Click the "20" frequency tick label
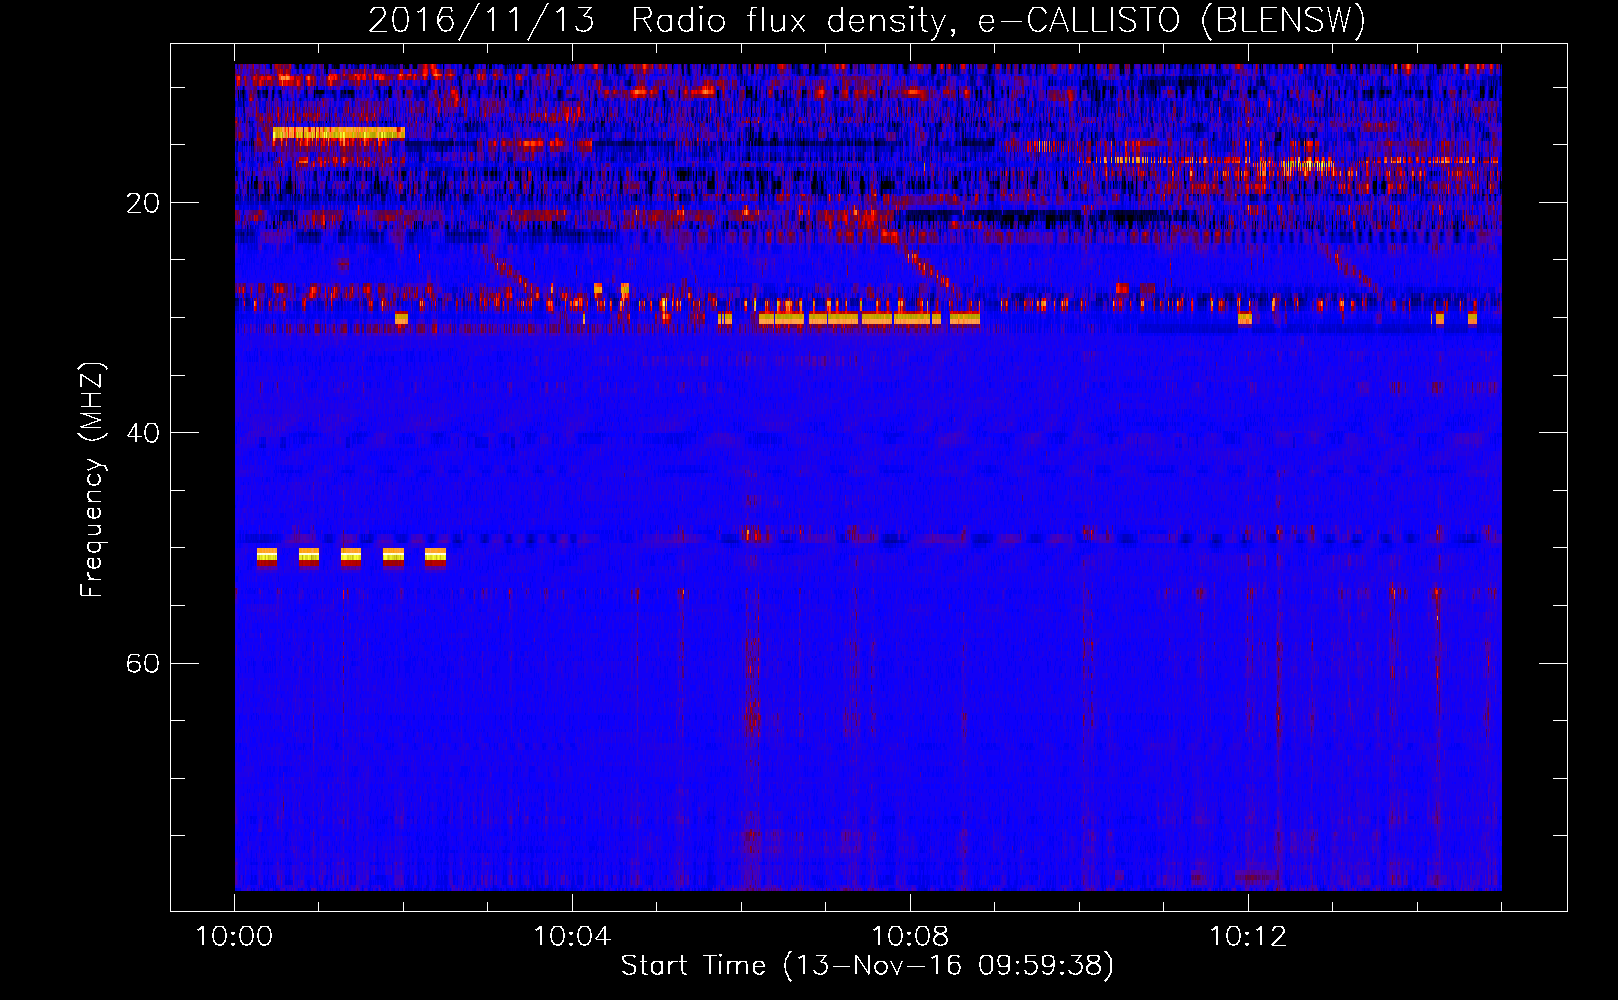The width and height of the screenshot is (1618, 1000). (142, 203)
